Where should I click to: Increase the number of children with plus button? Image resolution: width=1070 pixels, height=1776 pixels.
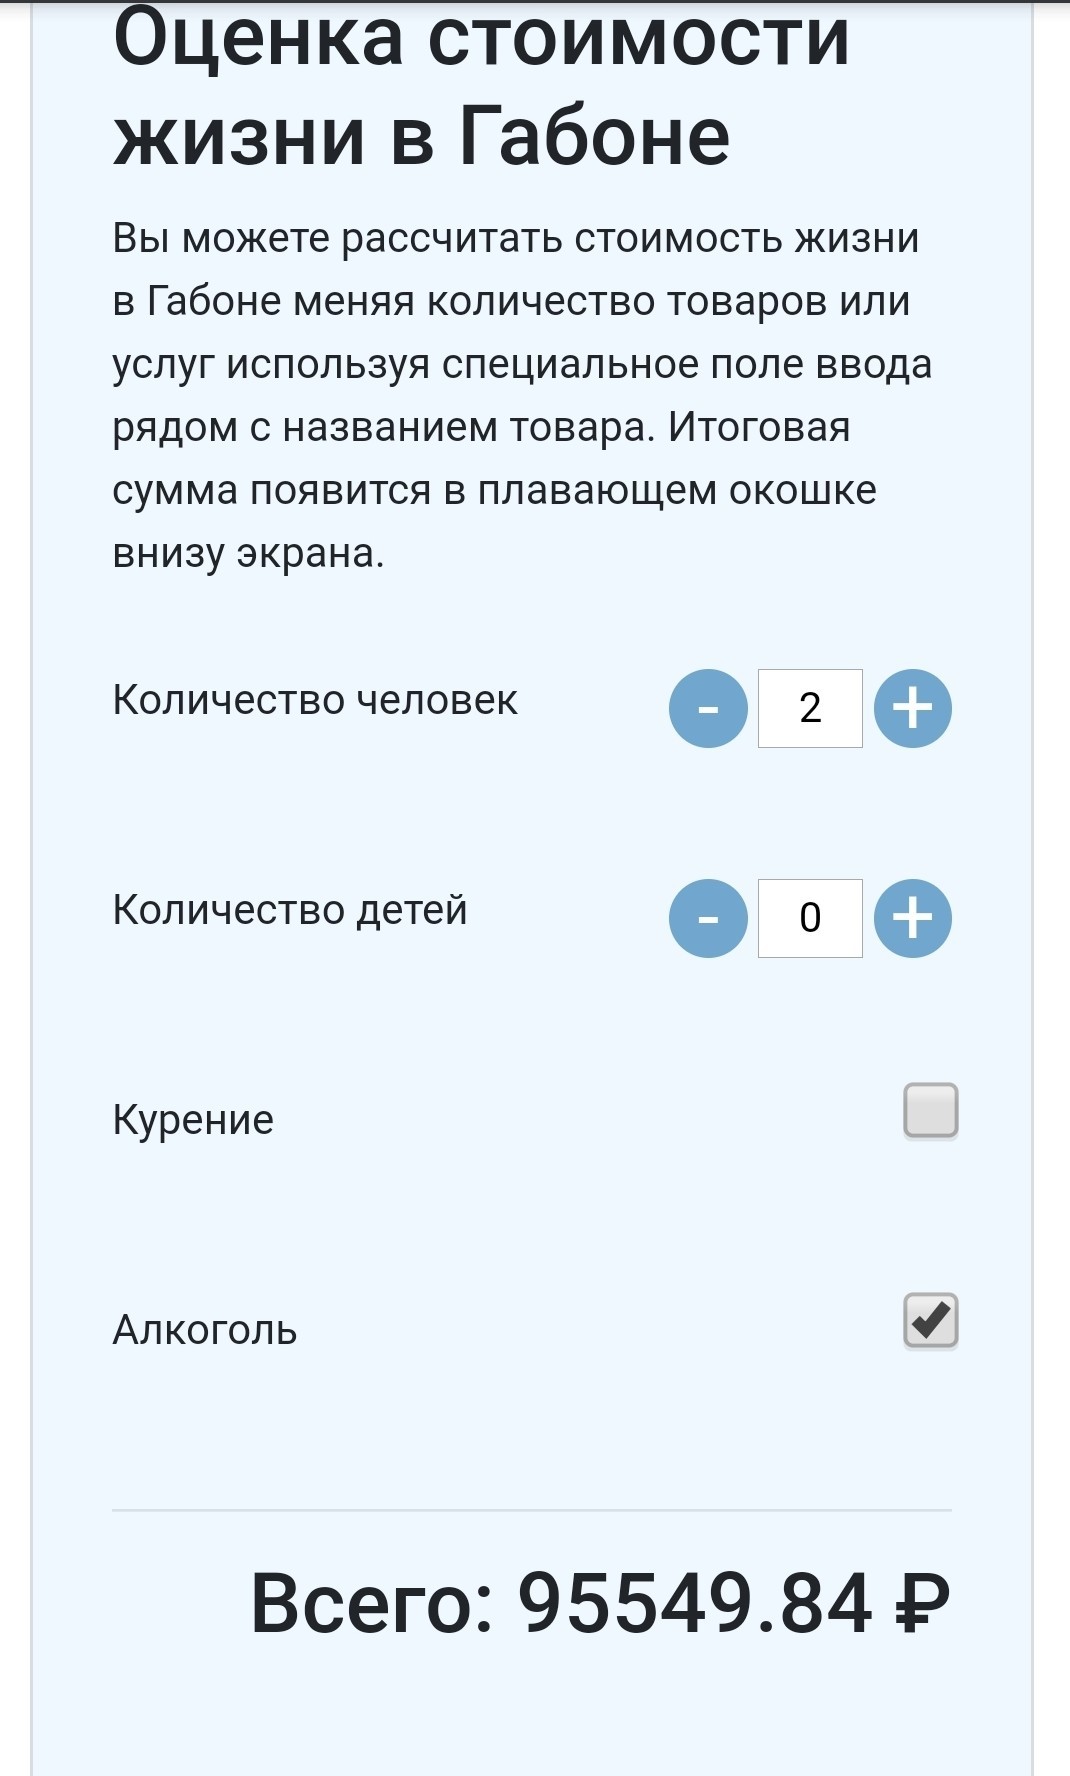pyautogui.click(x=912, y=918)
